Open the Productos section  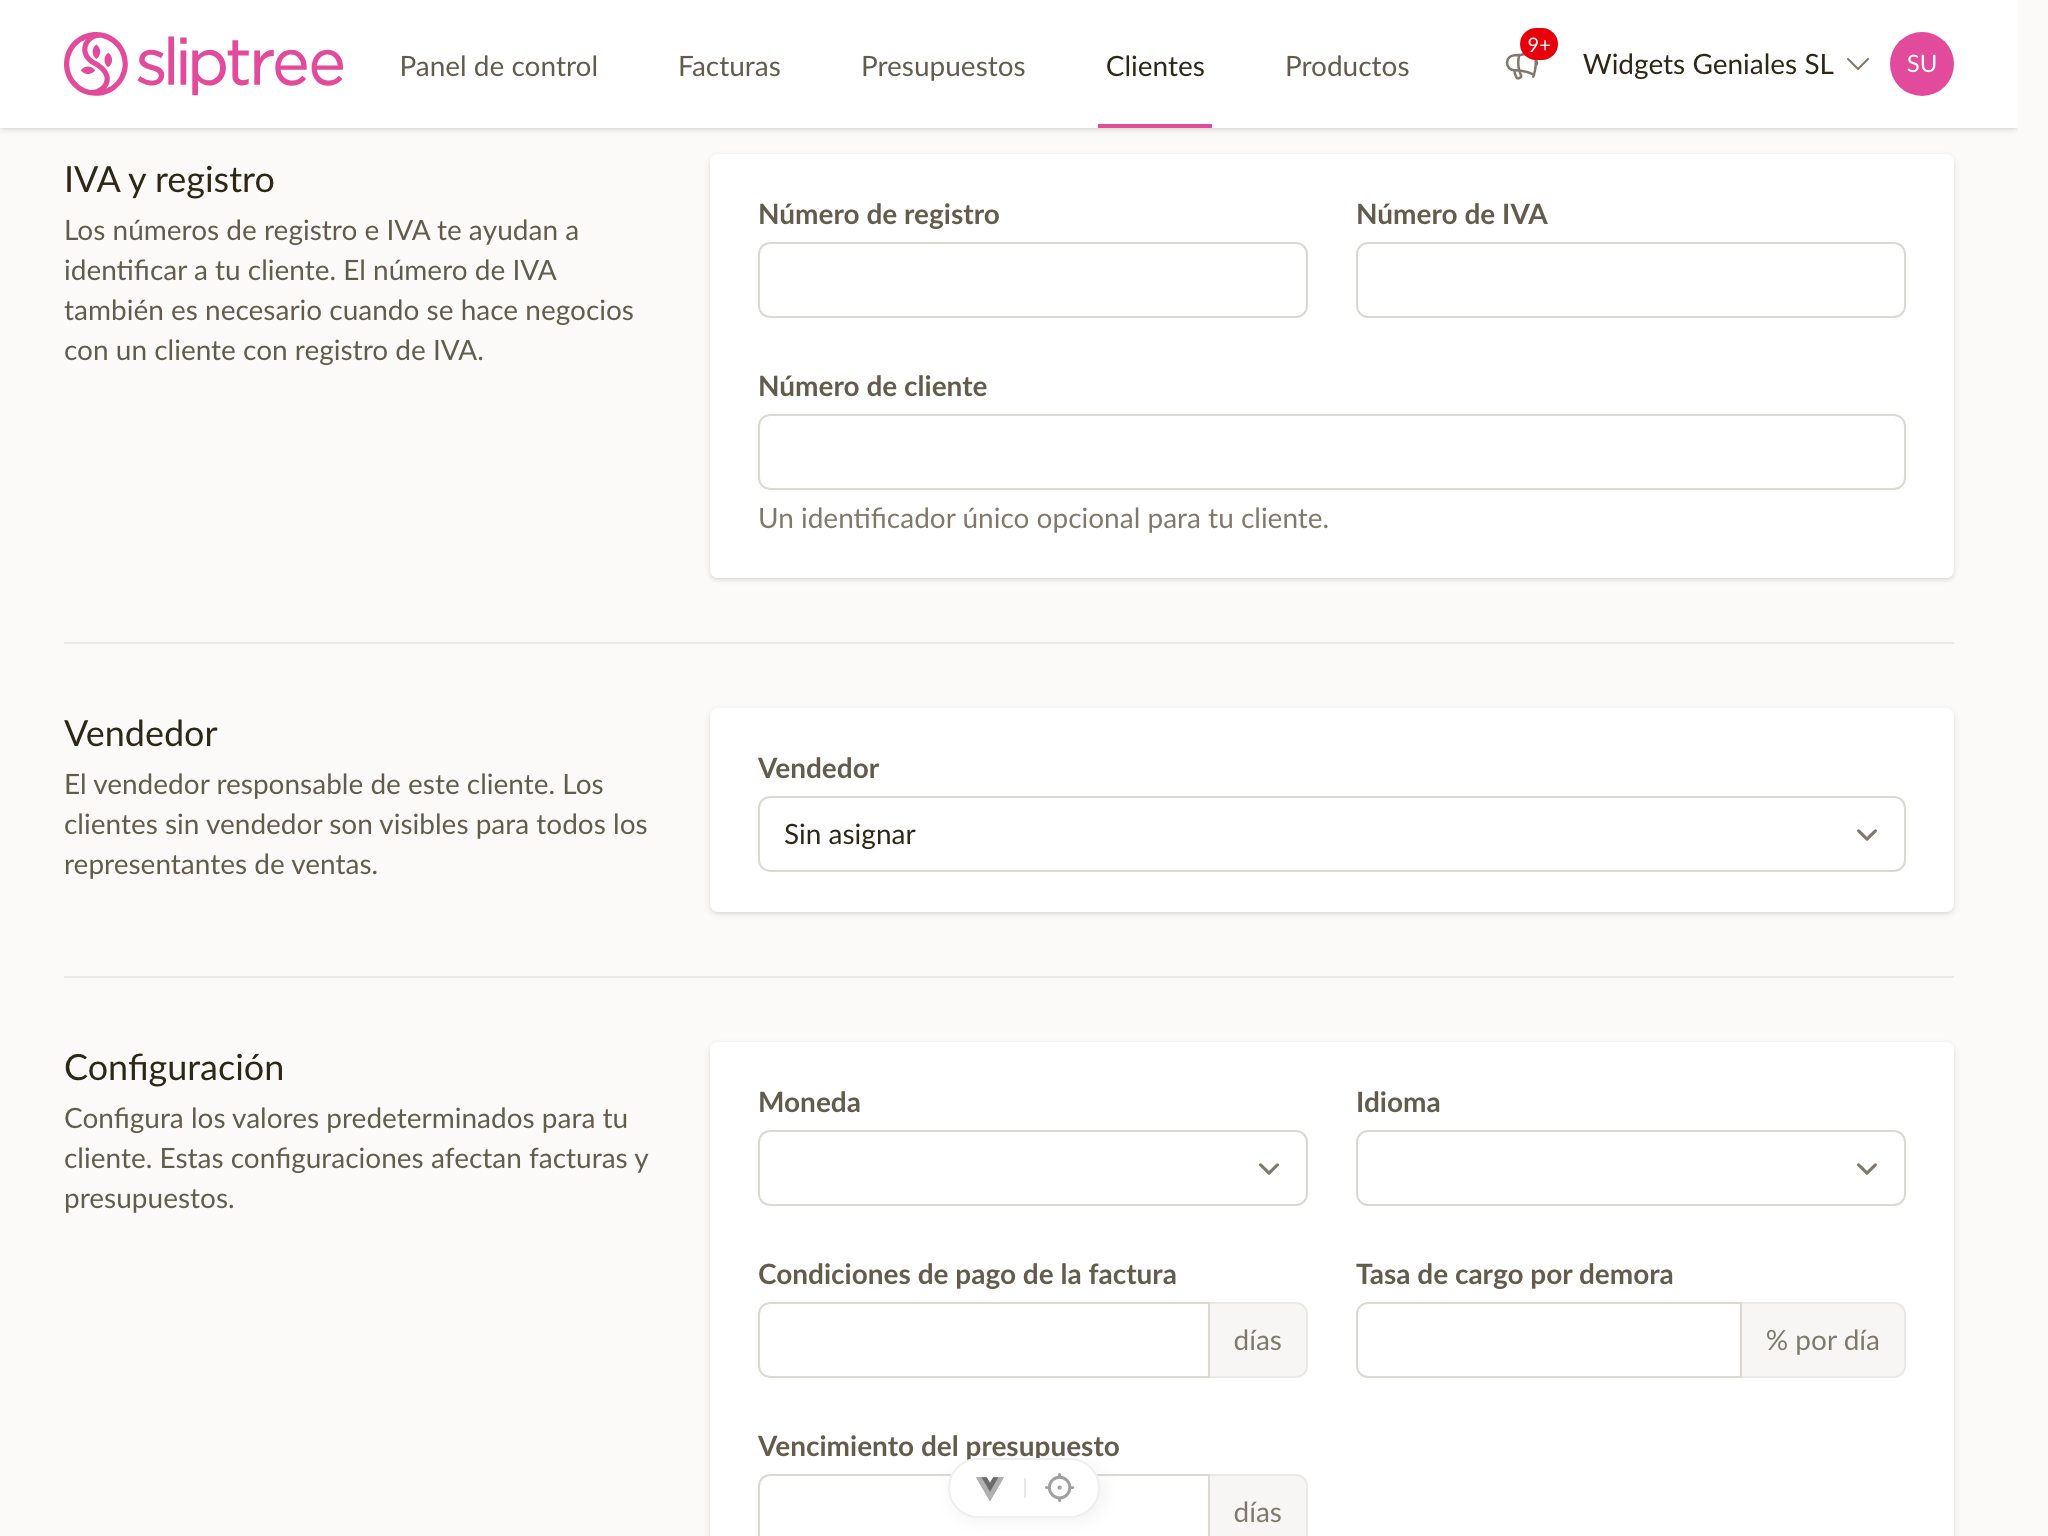pyautogui.click(x=1347, y=66)
